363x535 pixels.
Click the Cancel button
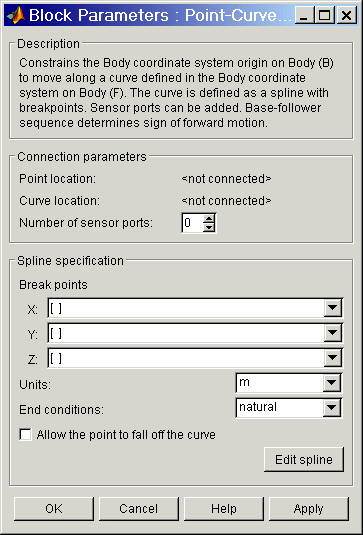(x=139, y=509)
